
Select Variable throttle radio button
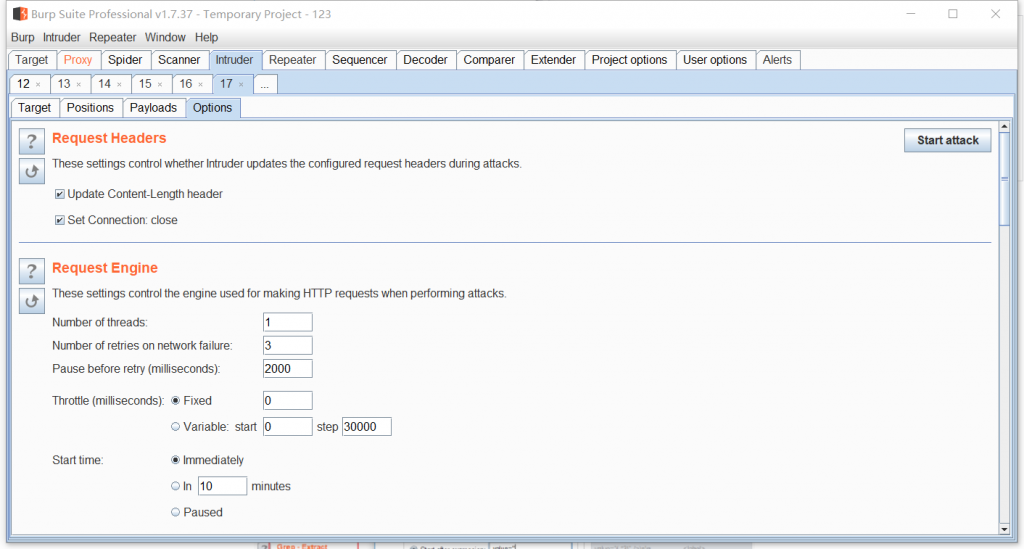click(x=176, y=427)
